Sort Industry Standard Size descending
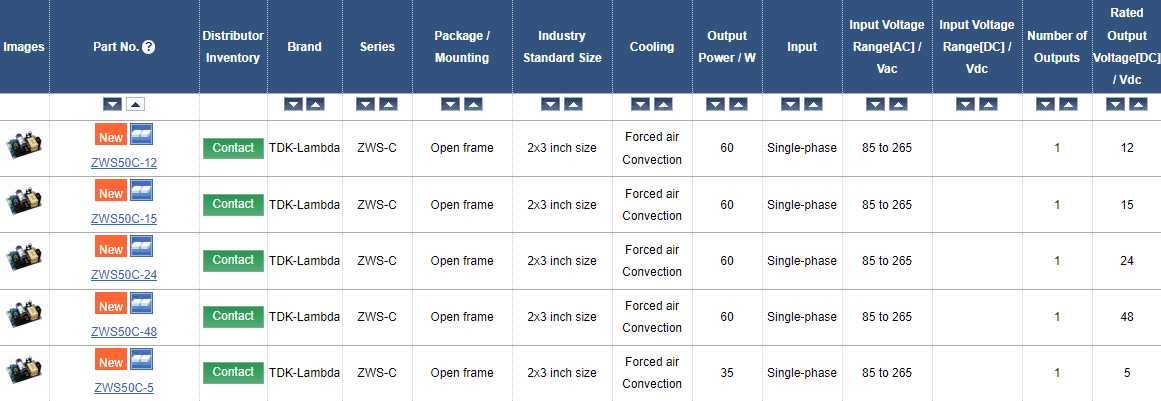 point(550,104)
